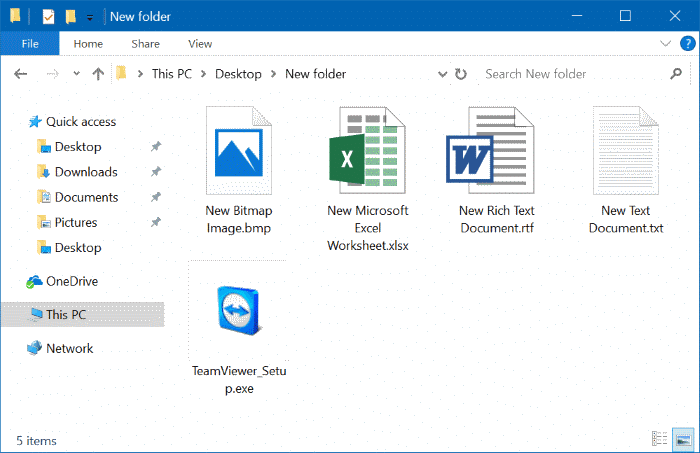
Task: Click This PC in the address breadcrumb
Action: pyautogui.click(x=172, y=74)
